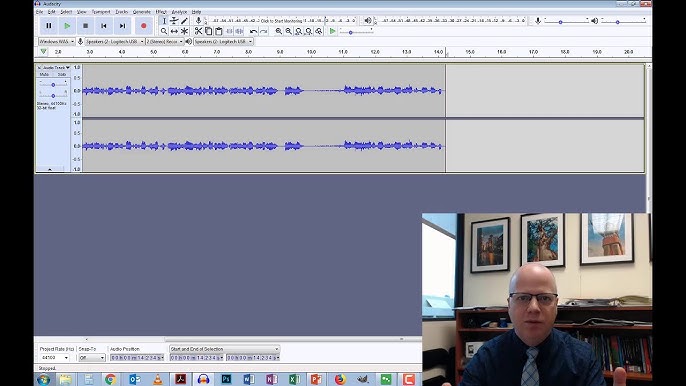Open the Generate menu
This screenshot has height=386, width=686.
pyautogui.click(x=142, y=12)
